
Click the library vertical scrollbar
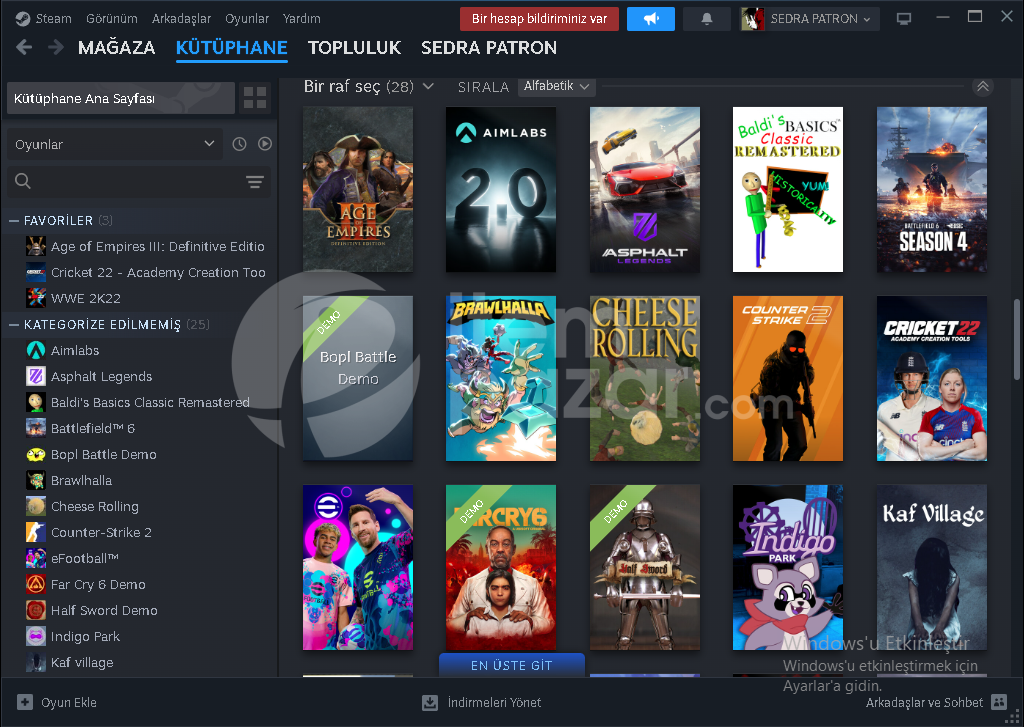[1017, 340]
